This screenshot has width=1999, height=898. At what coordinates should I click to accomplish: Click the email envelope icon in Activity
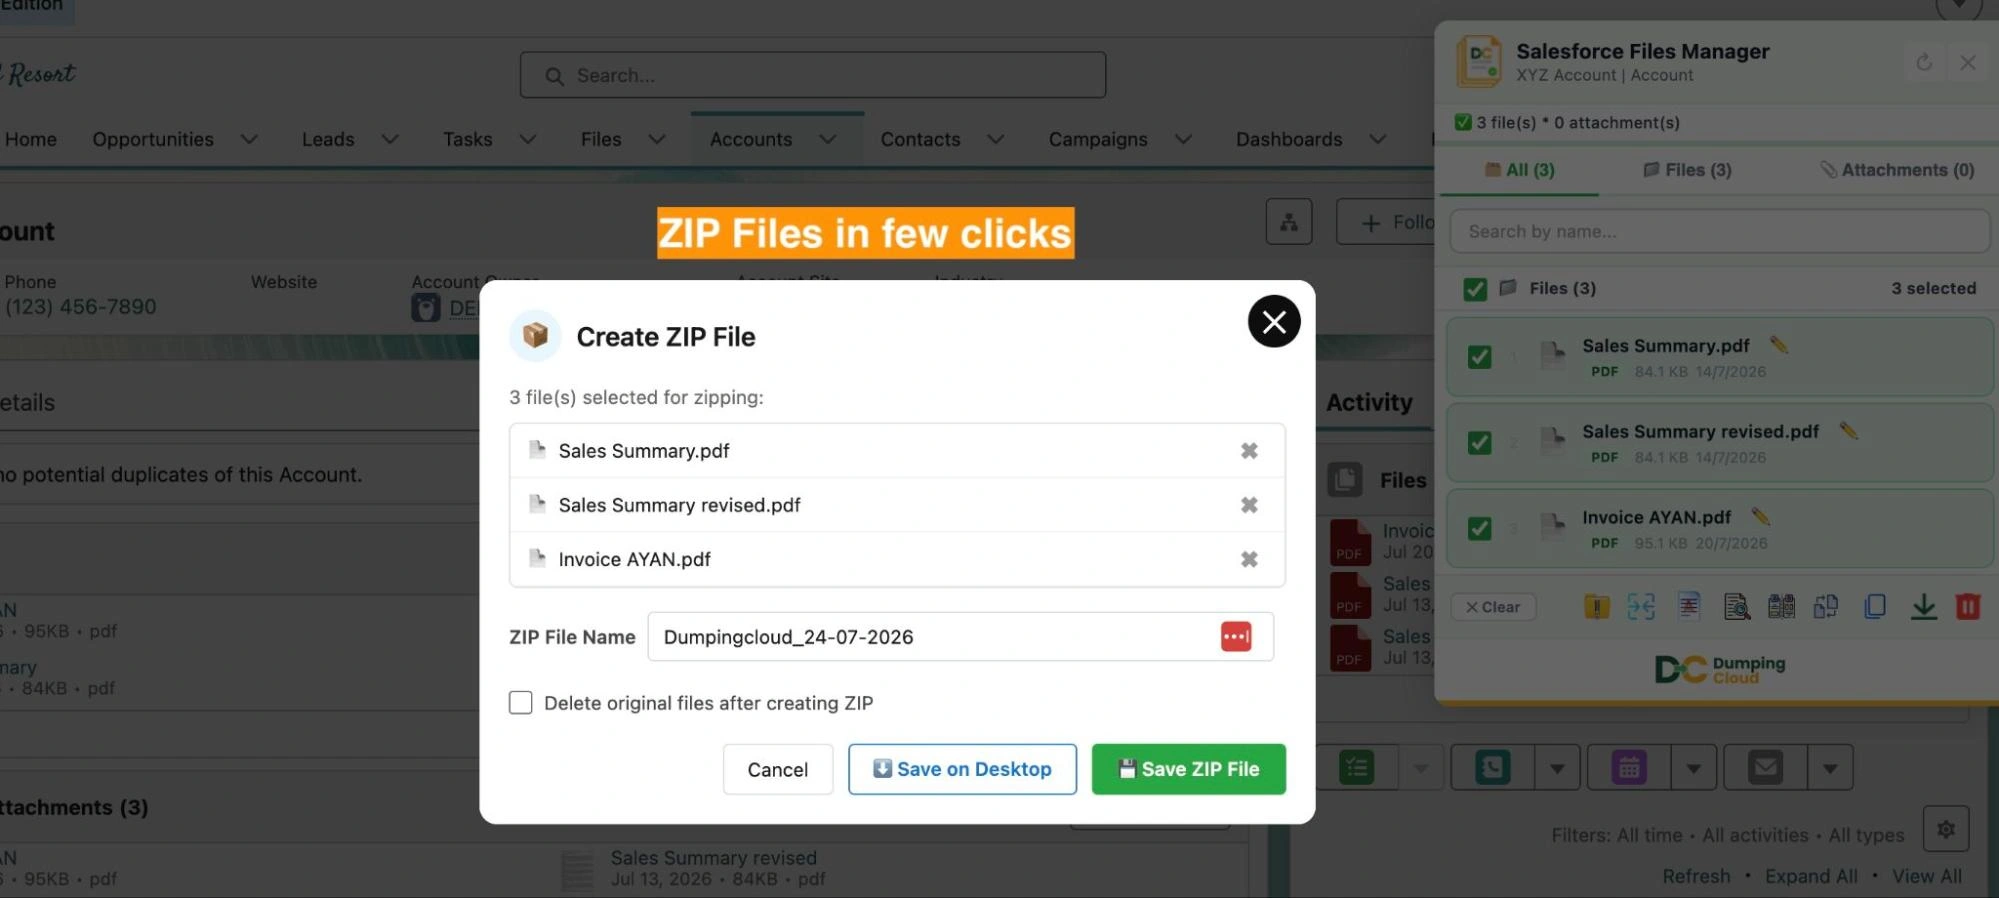[x=1765, y=768]
